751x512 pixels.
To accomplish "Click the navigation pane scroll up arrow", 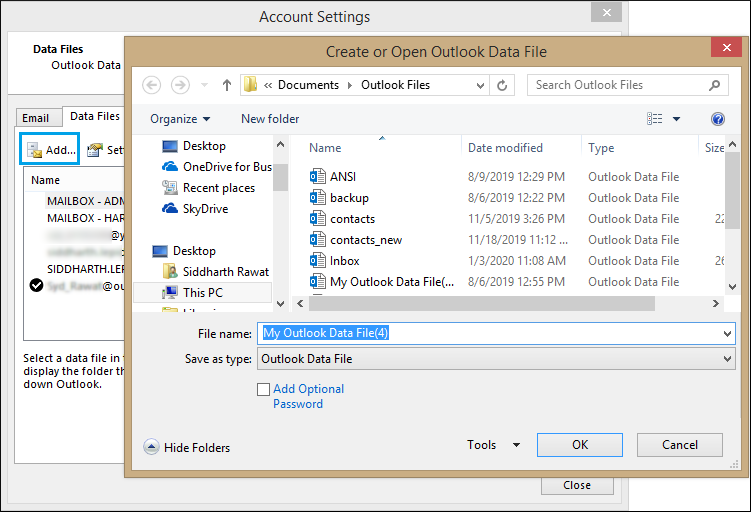I will coord(281,144).
